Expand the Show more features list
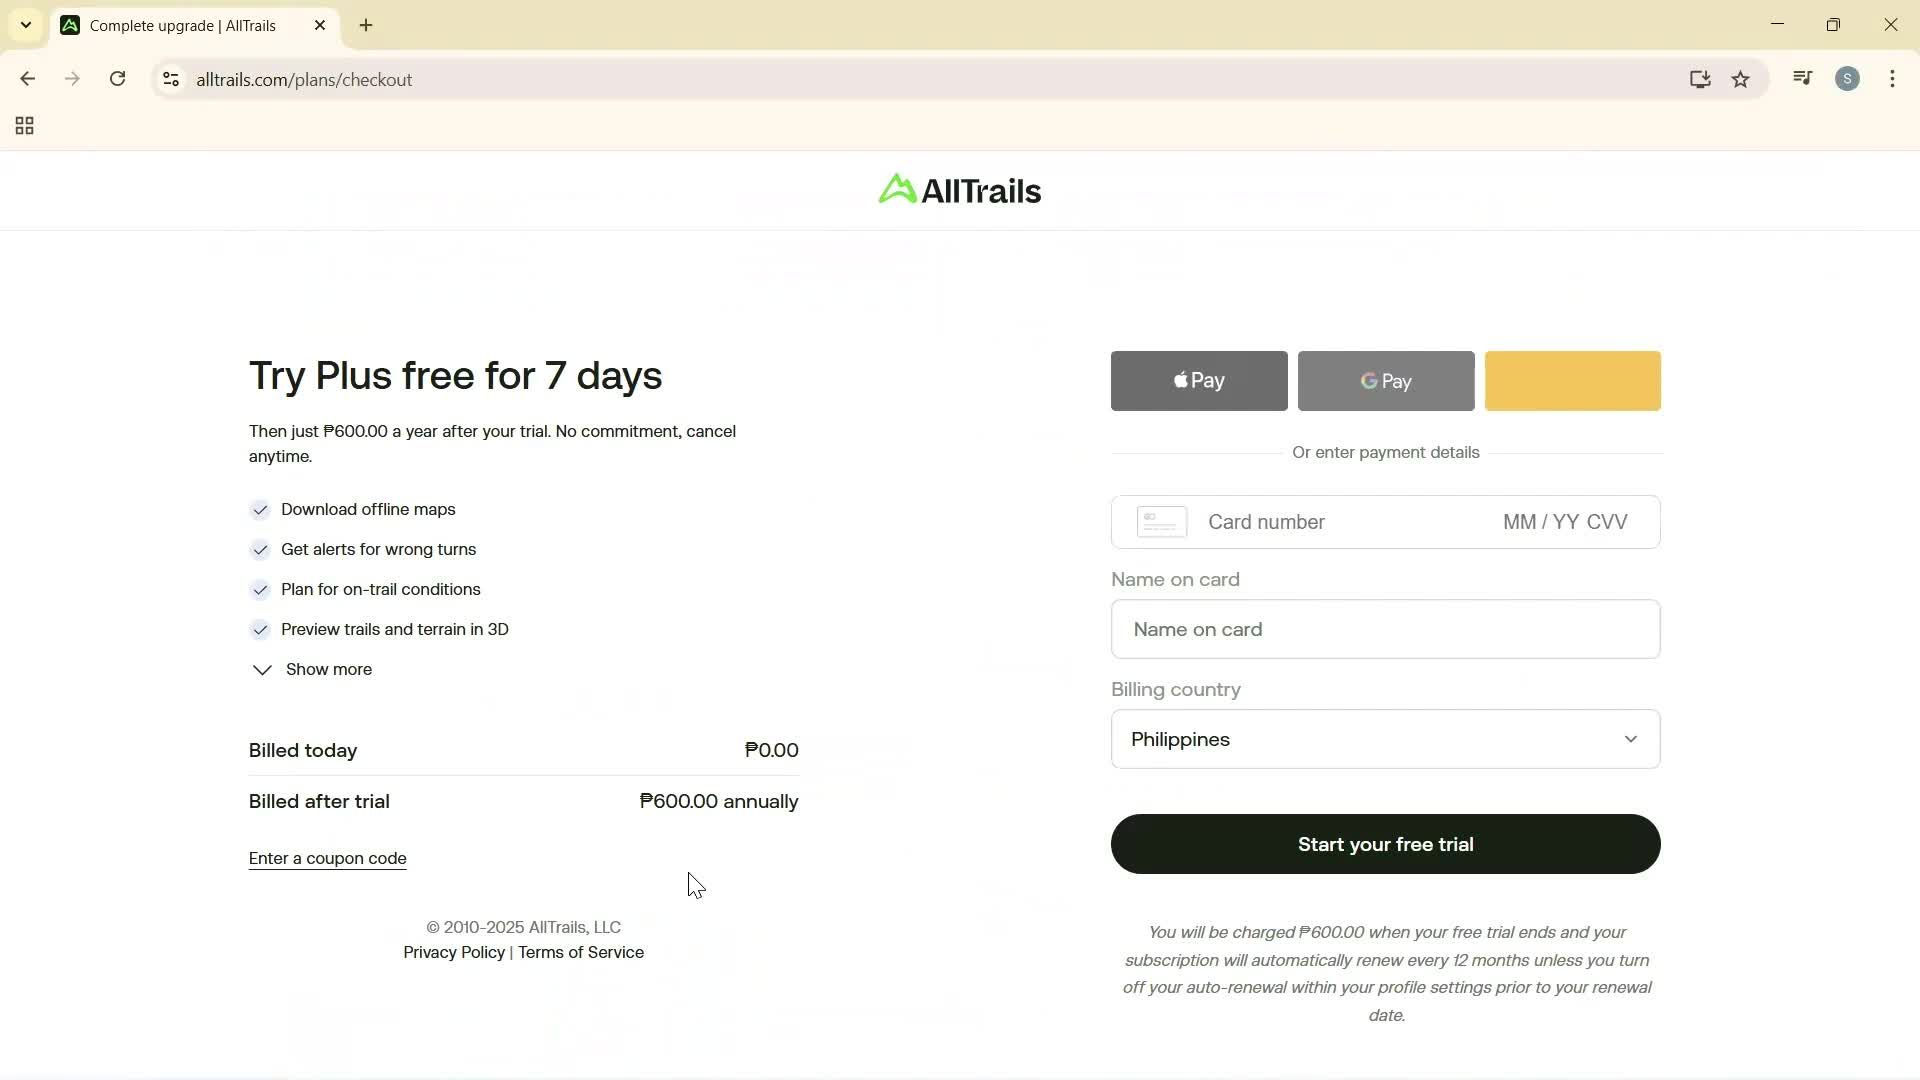This screenshot has width=1920, height=1080. pos(312,669)
